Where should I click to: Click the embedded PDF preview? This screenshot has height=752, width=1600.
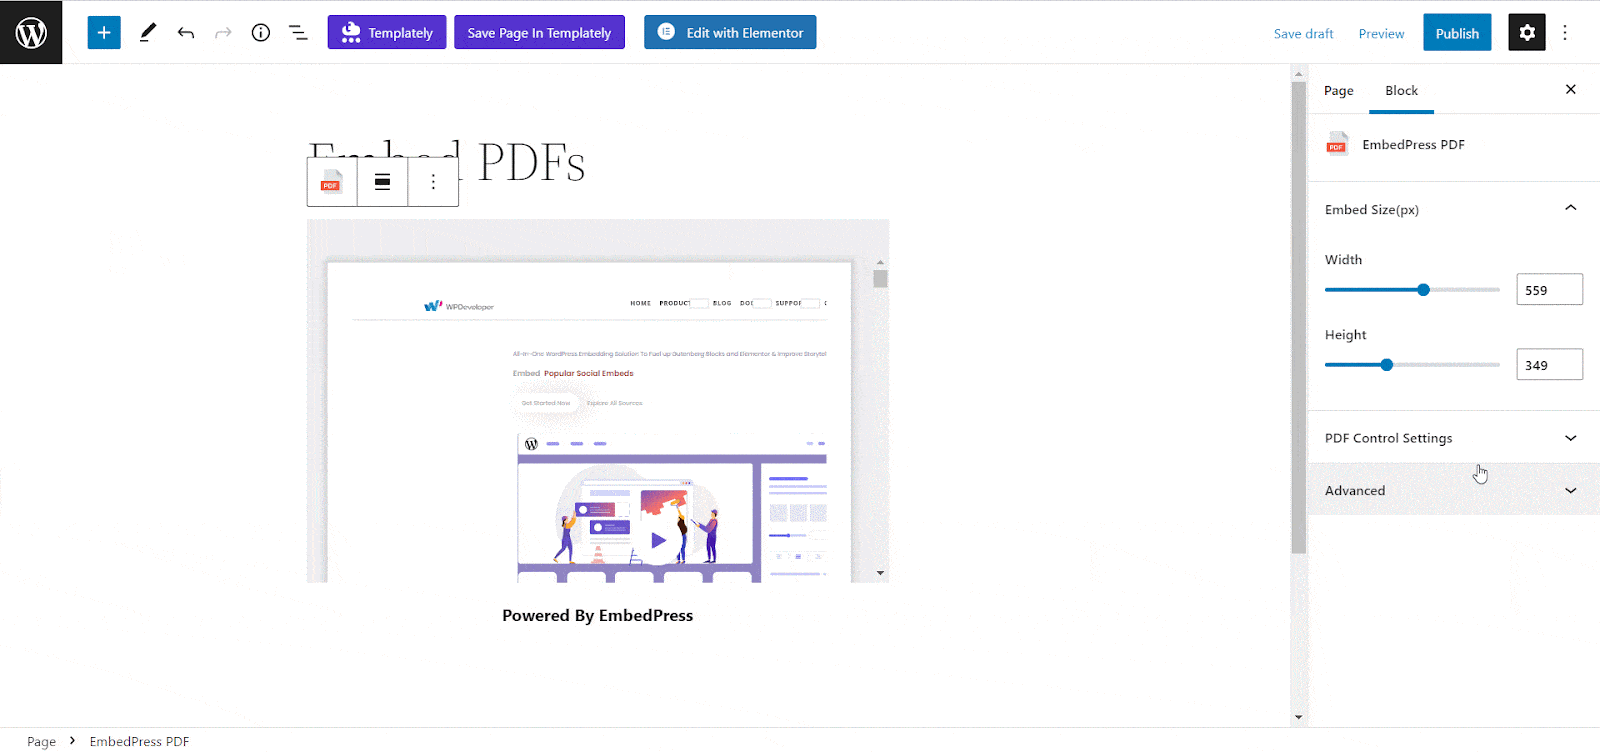[598, 401]
